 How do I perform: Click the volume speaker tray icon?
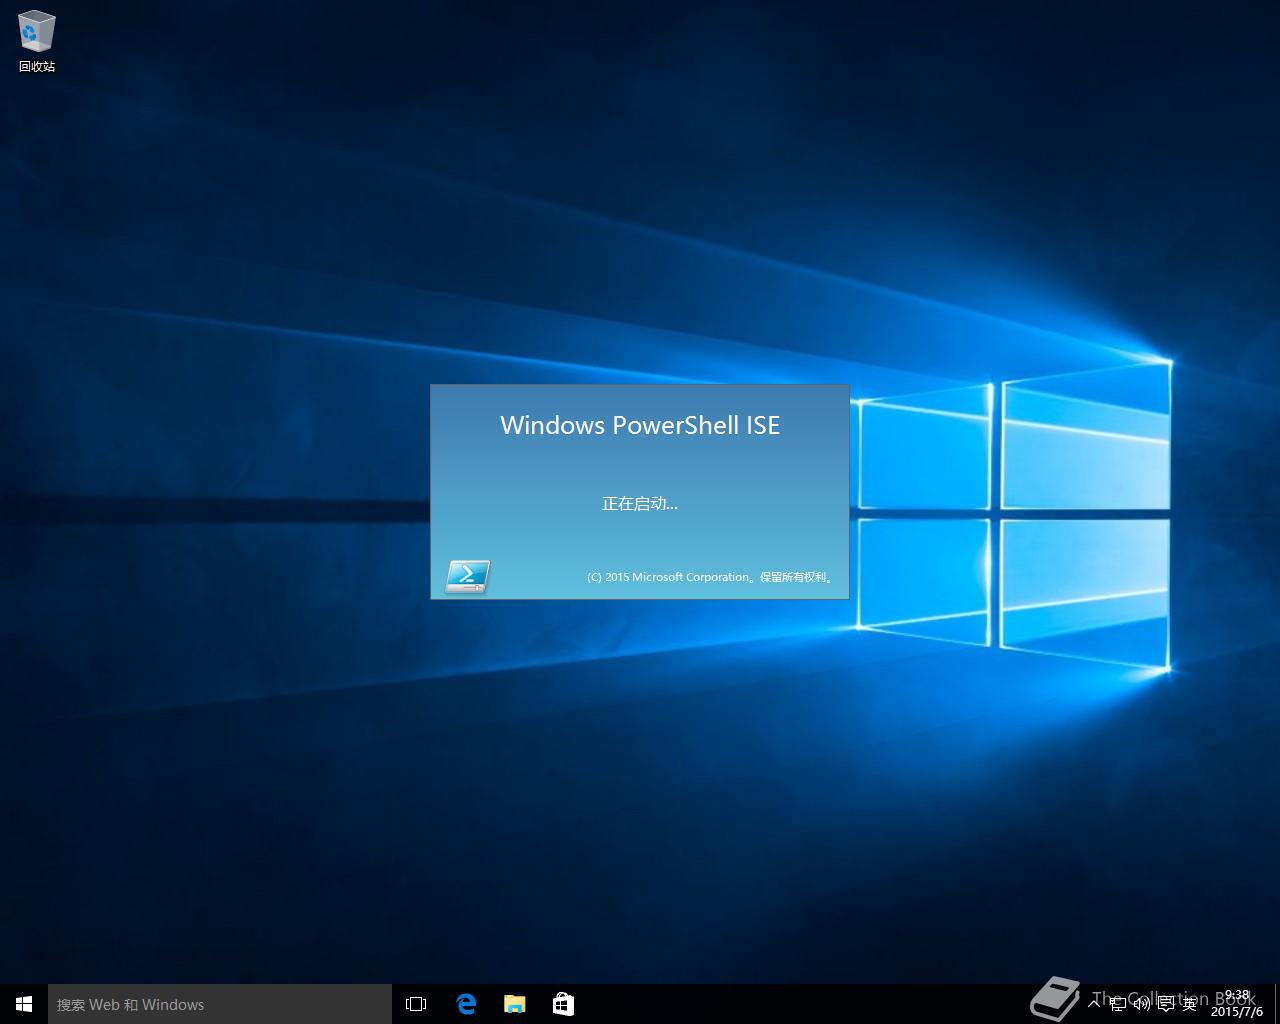point(1142,1004)
